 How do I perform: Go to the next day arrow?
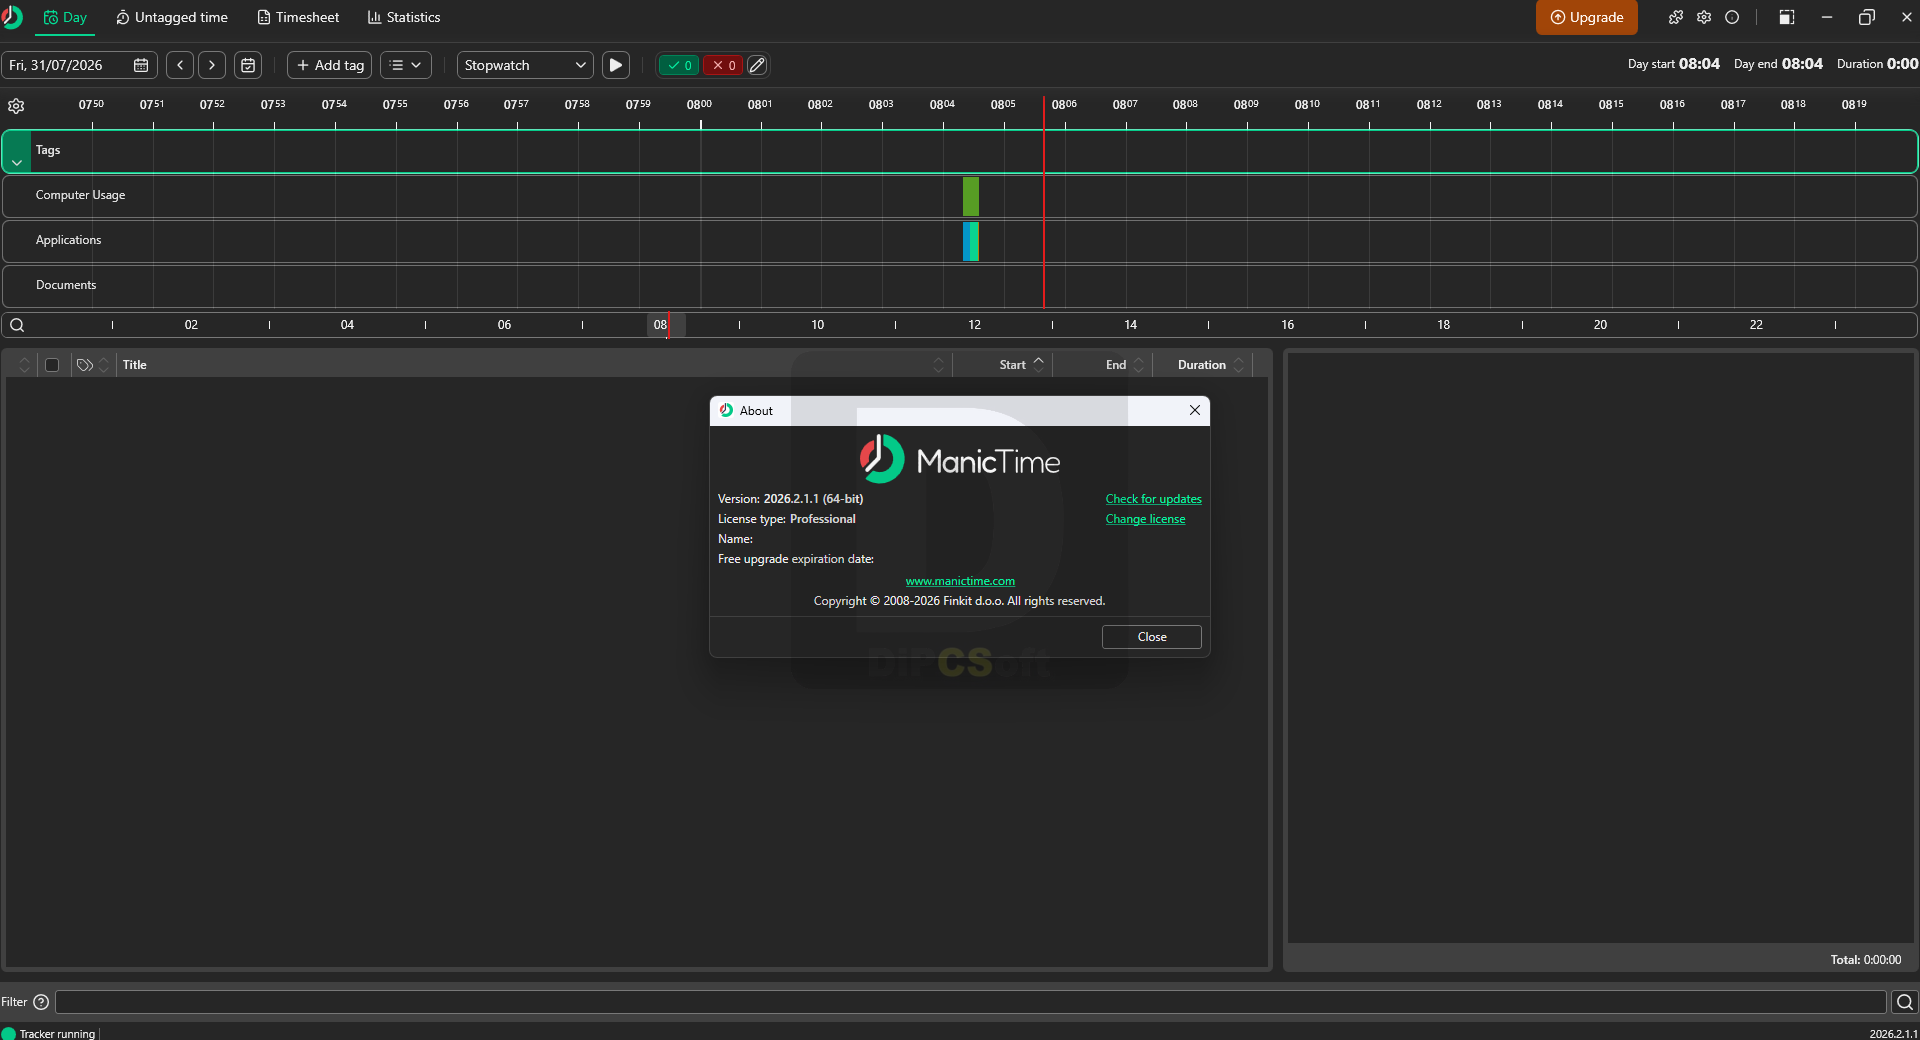coord(212,65)
